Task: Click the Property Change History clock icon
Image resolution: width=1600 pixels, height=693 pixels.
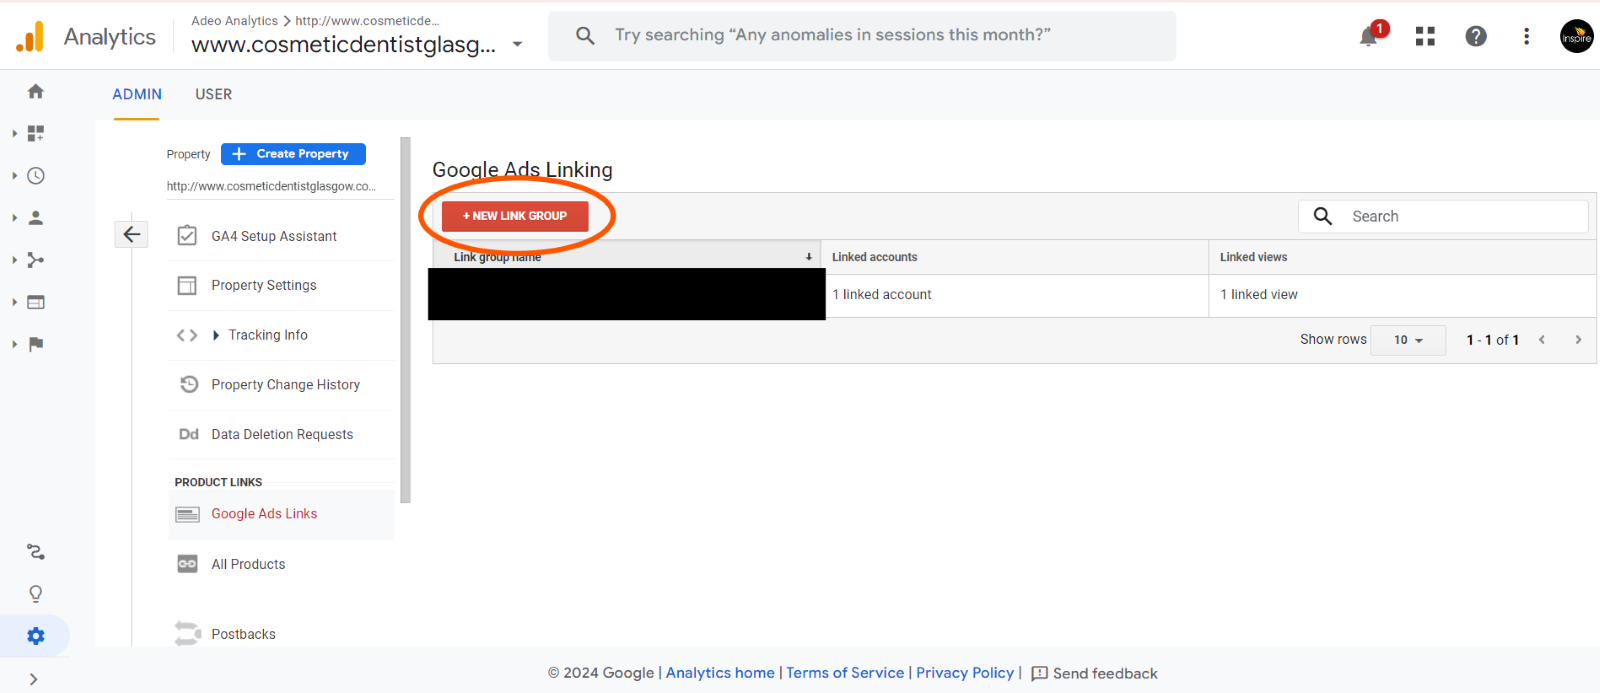Action: [x=189, y=384]
